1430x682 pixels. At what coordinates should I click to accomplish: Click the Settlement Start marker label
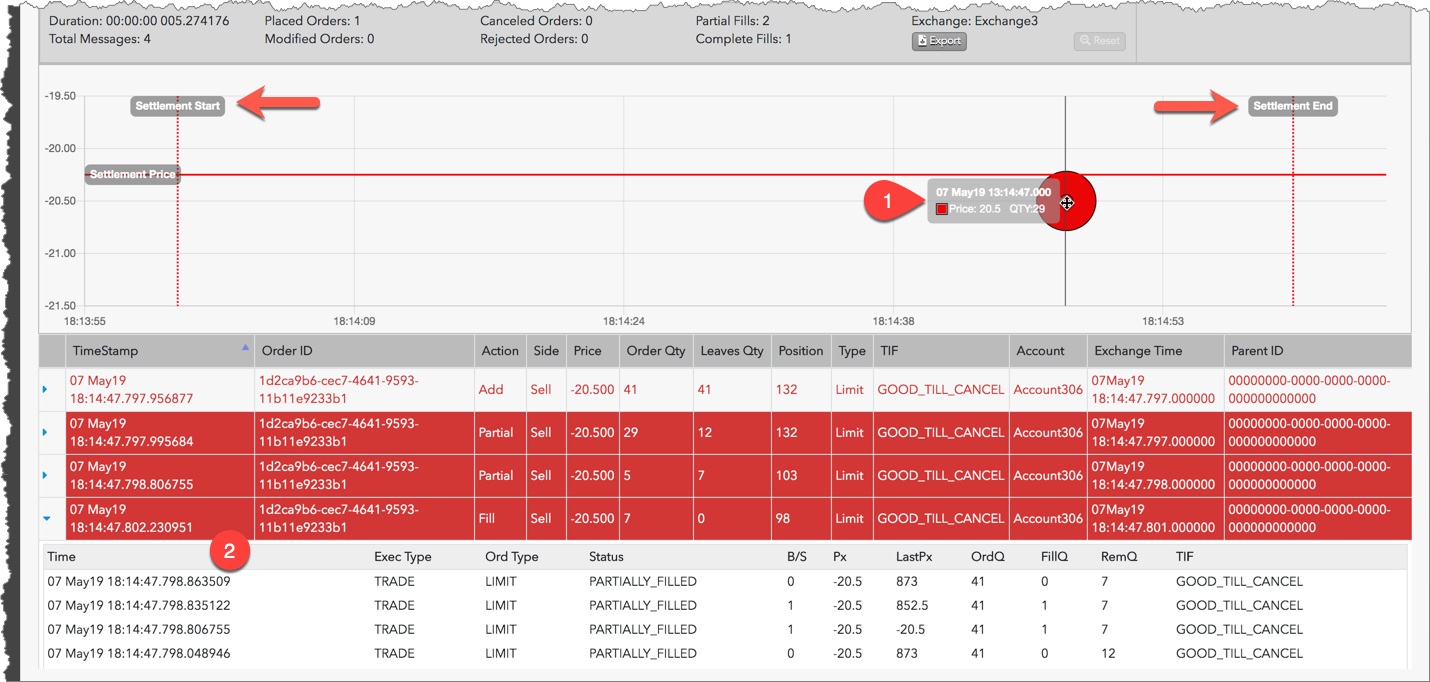coord(177,106)
